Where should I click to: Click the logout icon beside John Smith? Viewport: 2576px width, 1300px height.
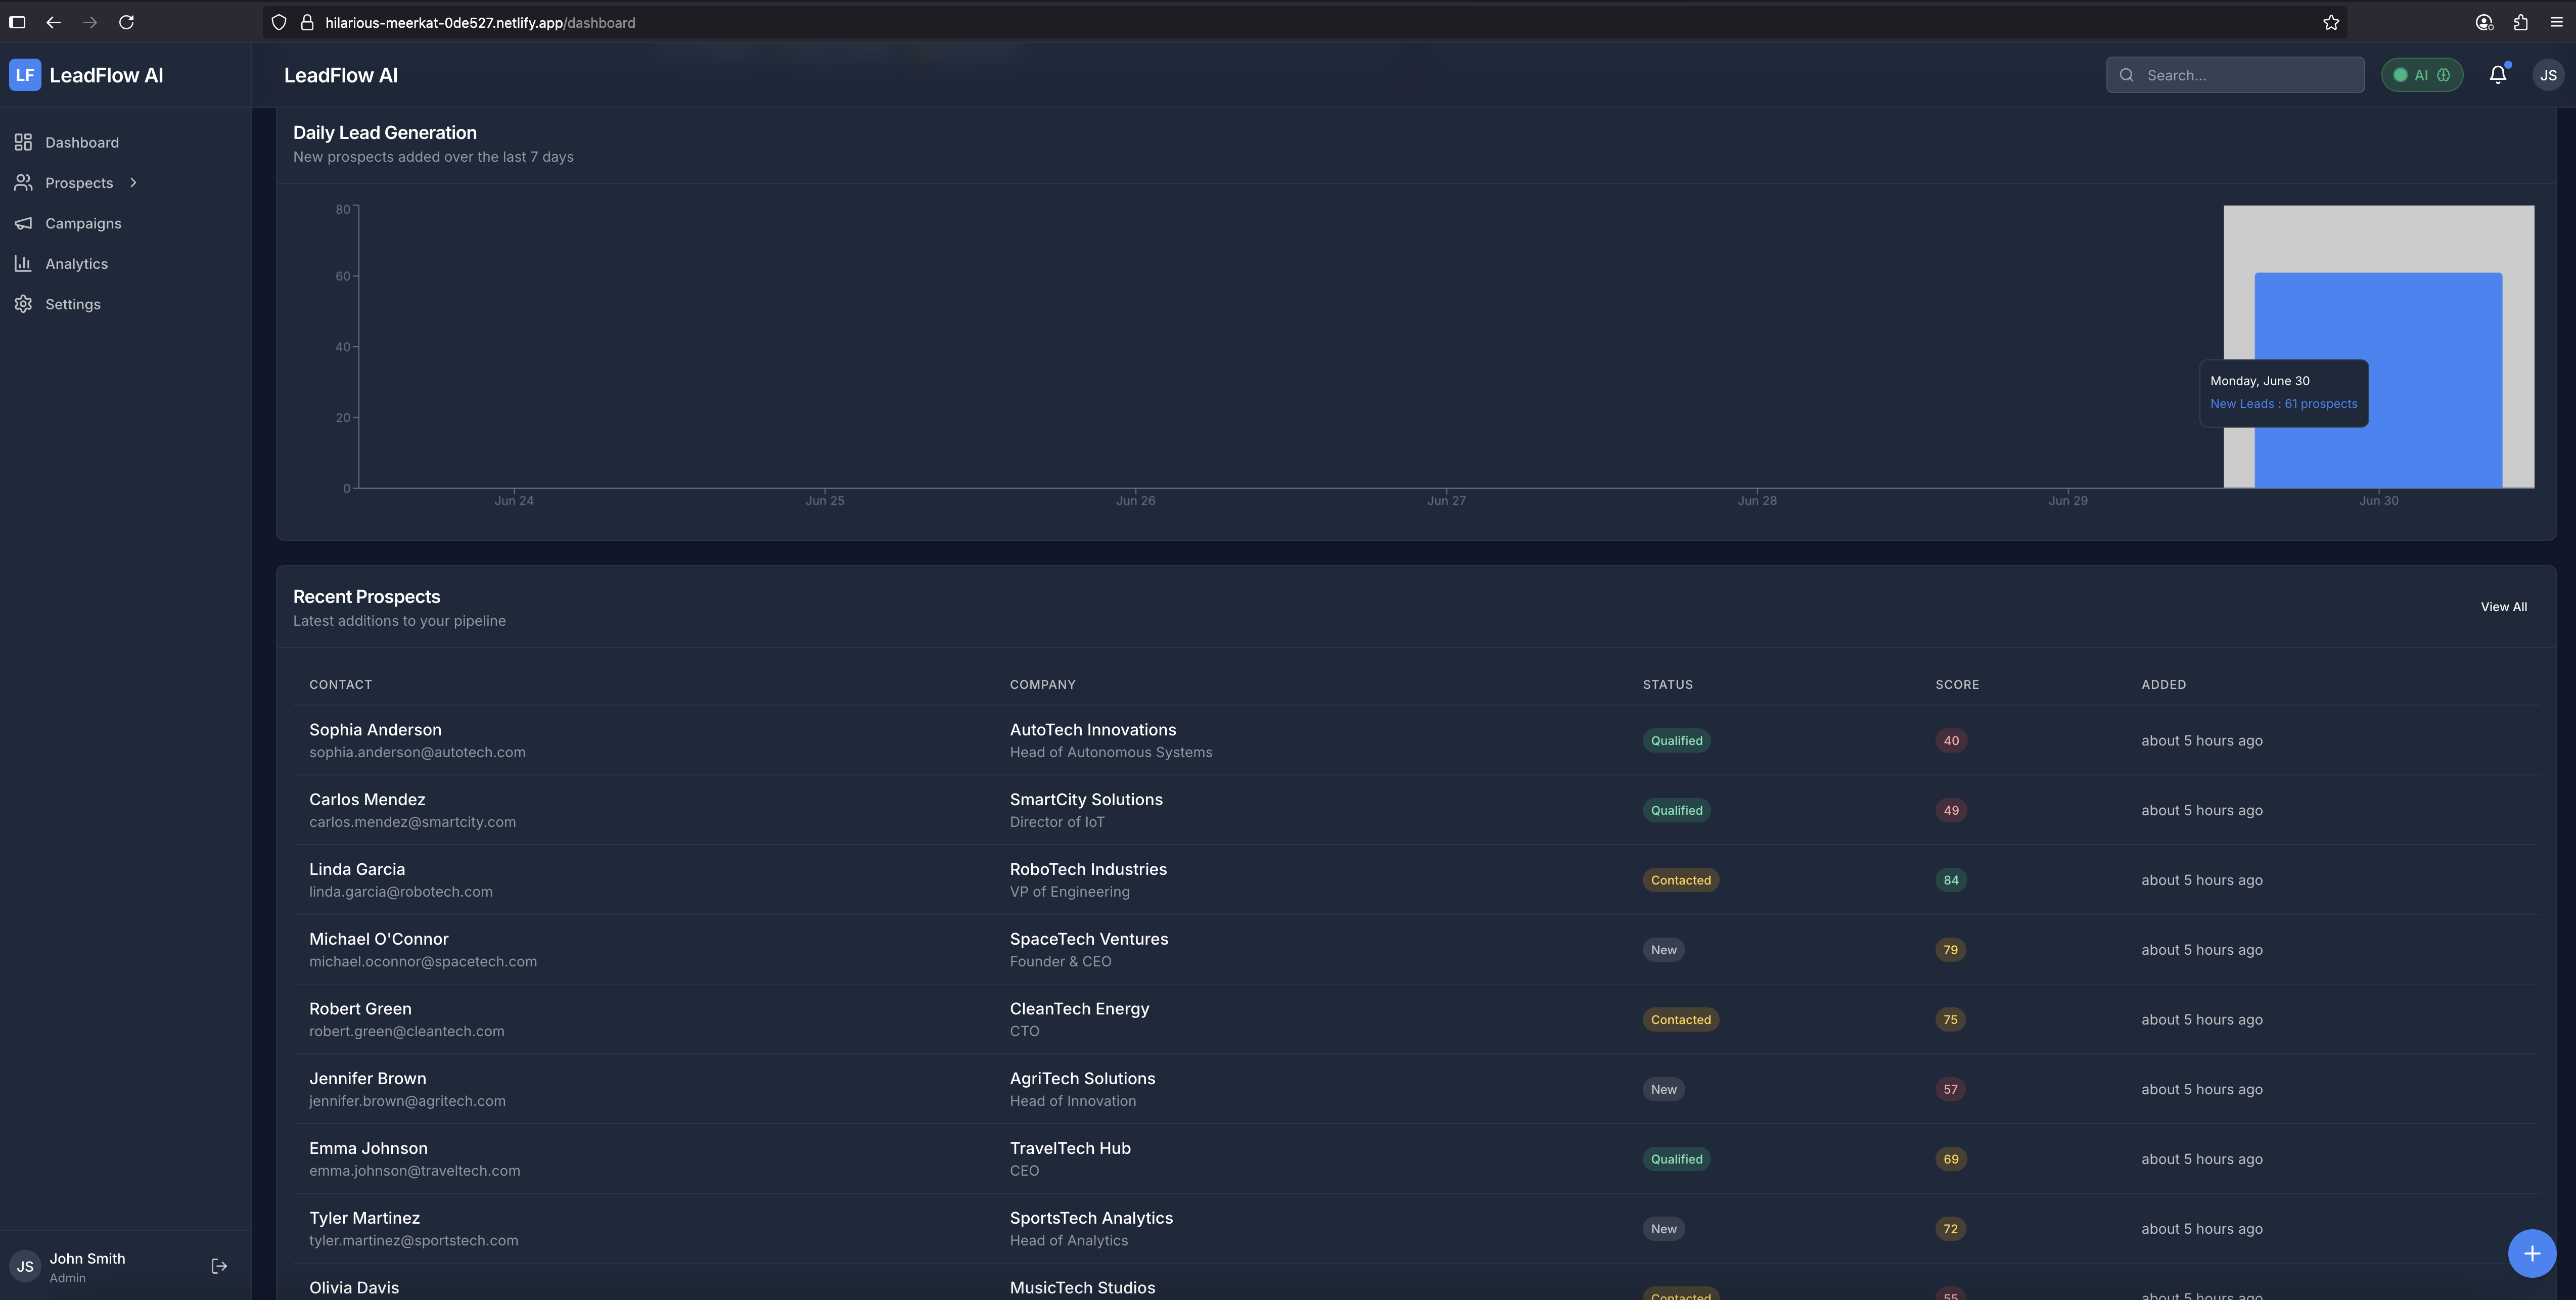tap(219, 1266)
